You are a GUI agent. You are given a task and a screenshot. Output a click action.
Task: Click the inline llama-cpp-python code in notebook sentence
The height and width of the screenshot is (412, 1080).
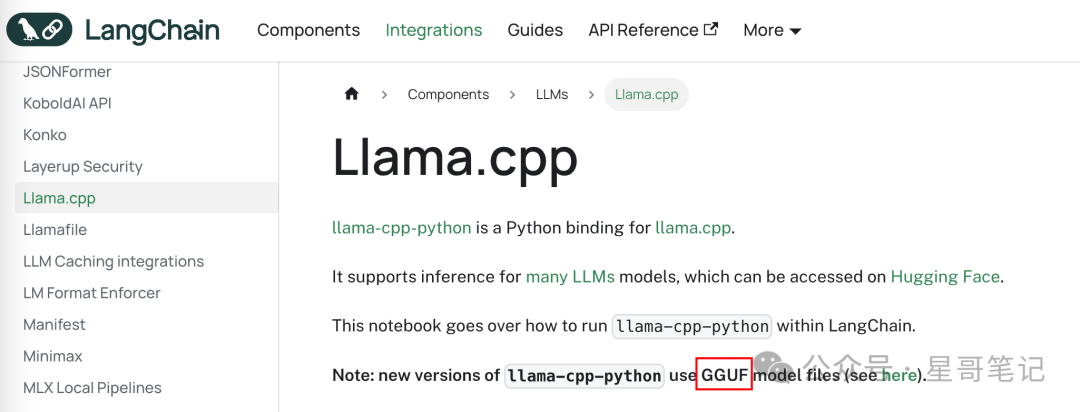click(x=692, y=327)
